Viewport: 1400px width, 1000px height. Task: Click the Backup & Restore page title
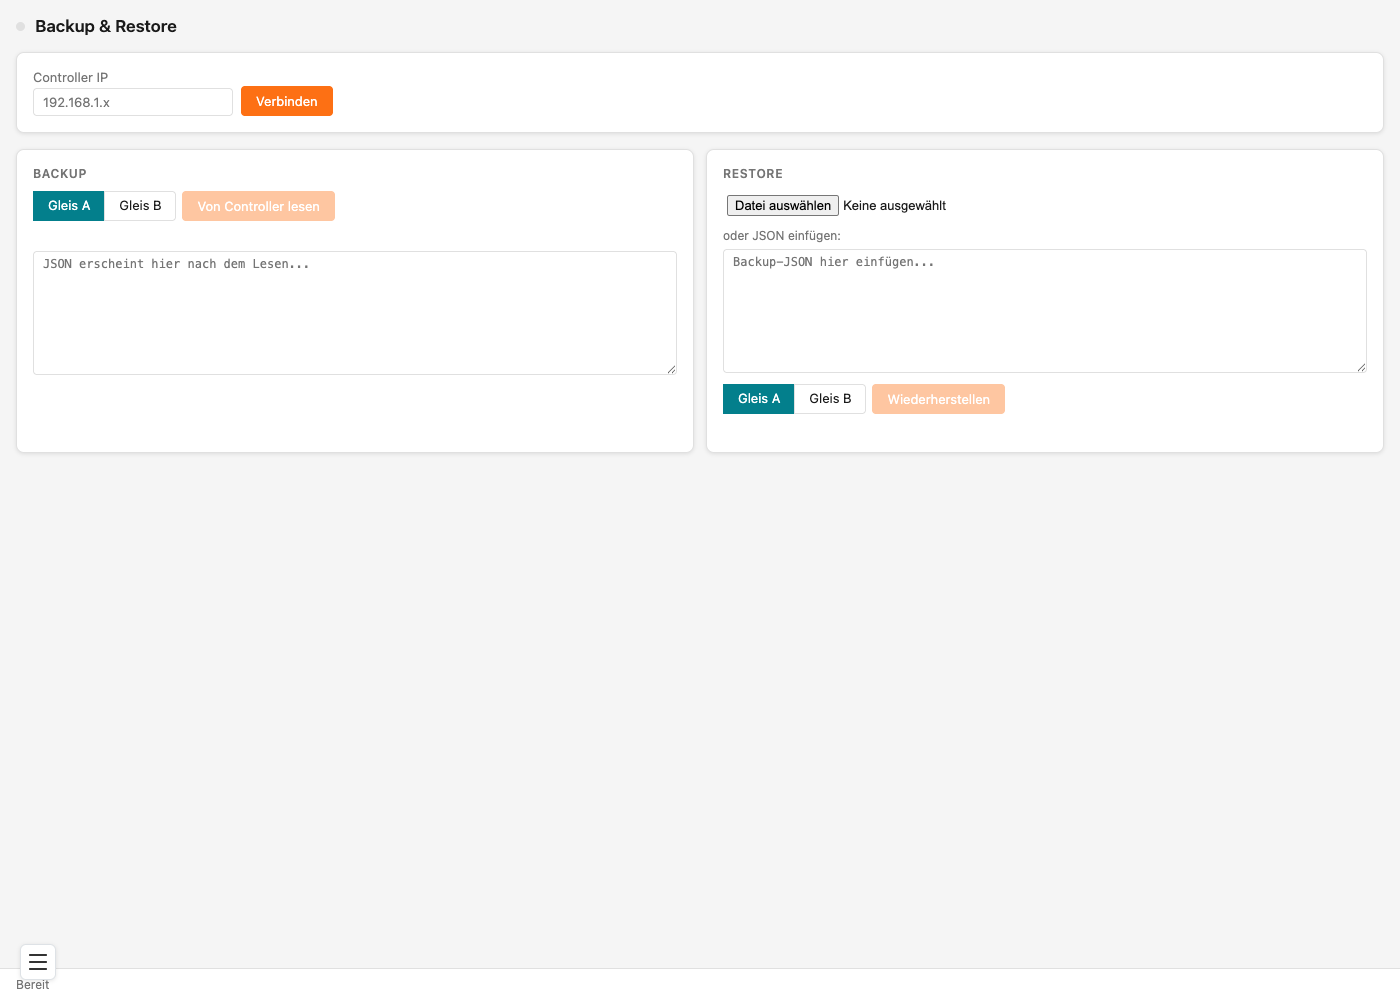(106, 26)
